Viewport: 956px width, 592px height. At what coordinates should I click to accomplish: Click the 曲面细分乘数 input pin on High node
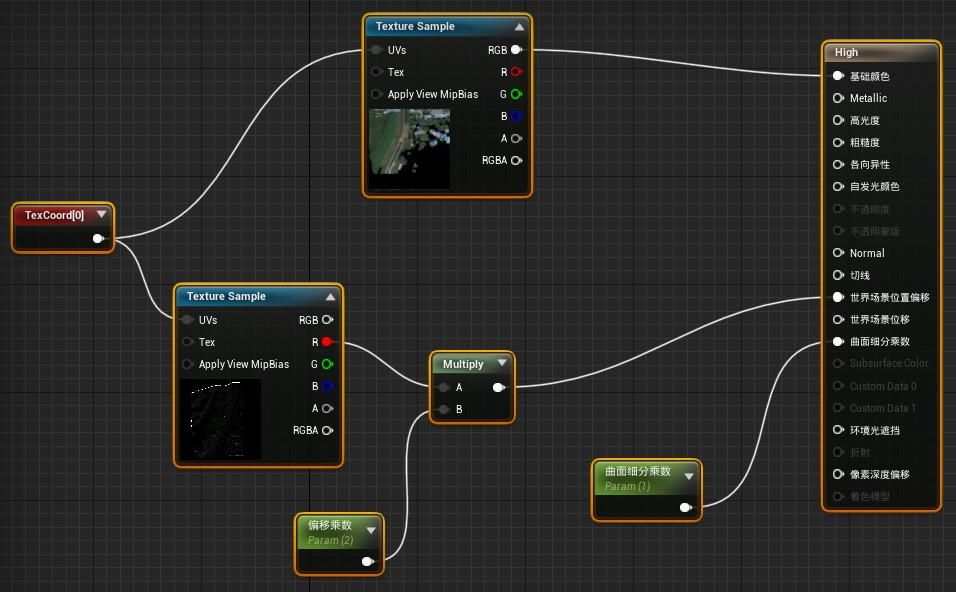pyautogui.click(x=838, y=341)
